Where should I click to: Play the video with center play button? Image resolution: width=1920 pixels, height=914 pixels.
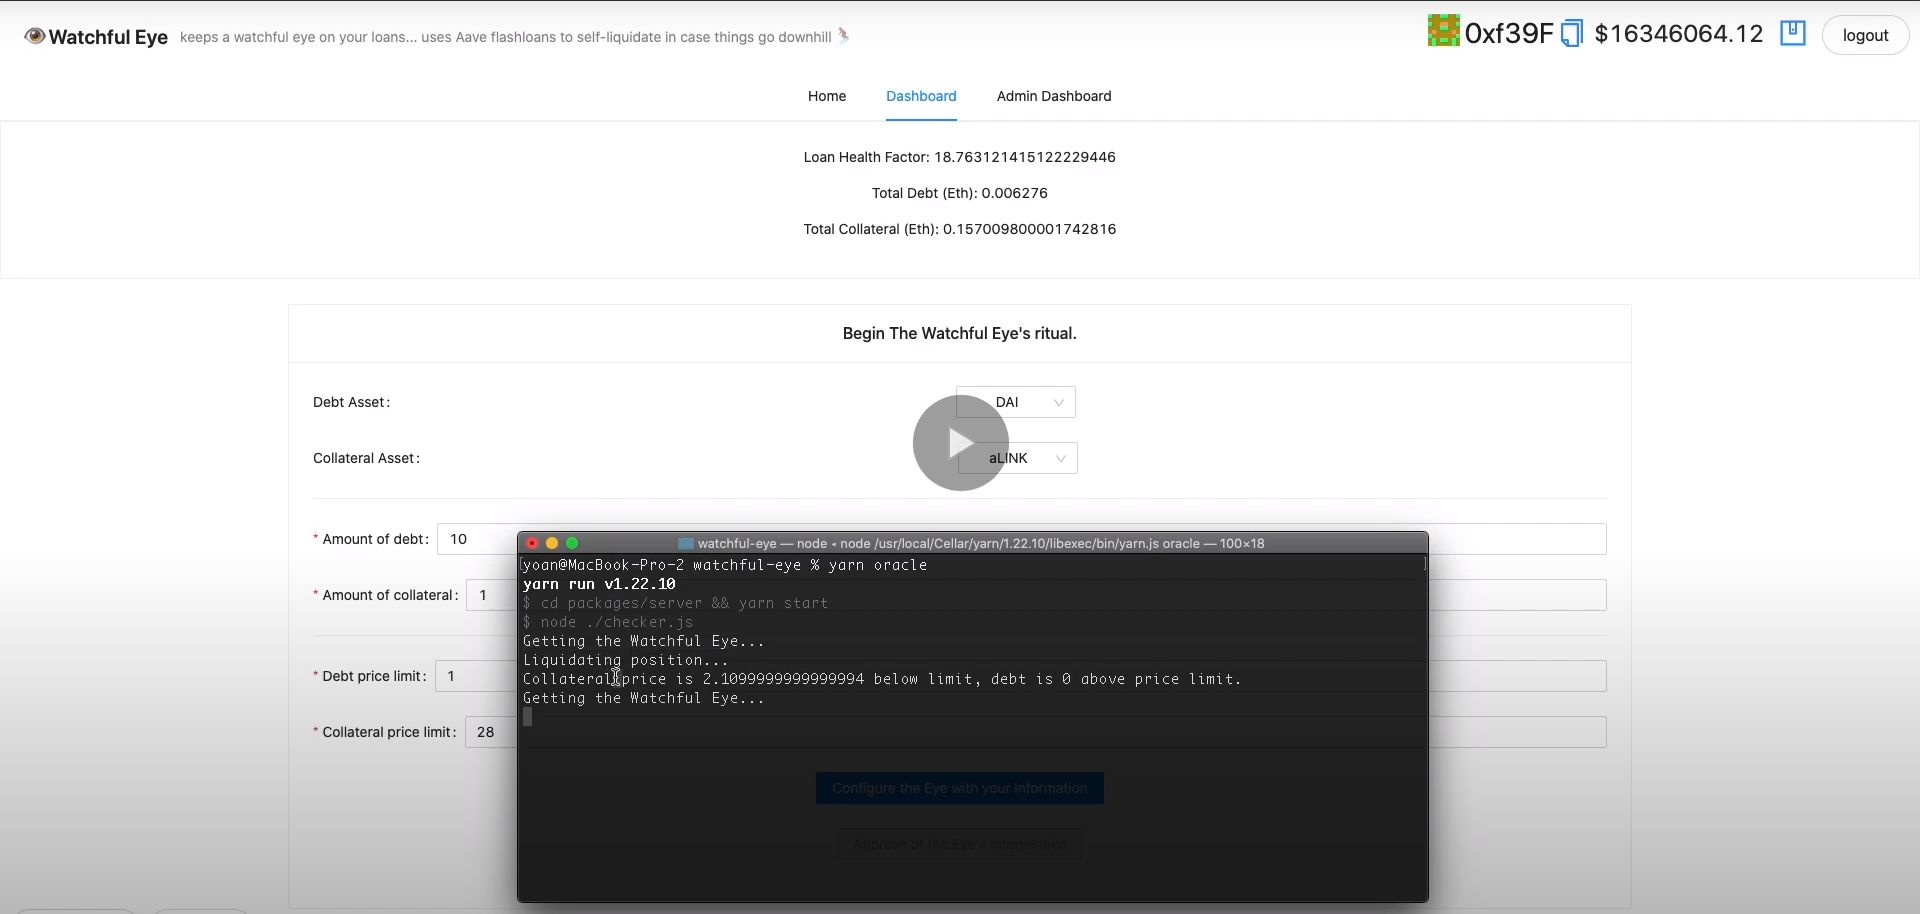click(960, 443)
